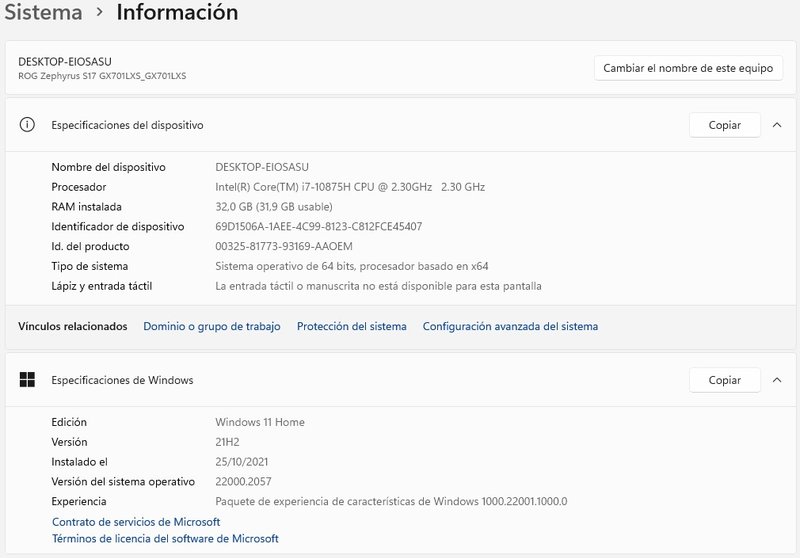
Task: Go back to Sistema in the breadcrumb
Action: pos(43,12)
